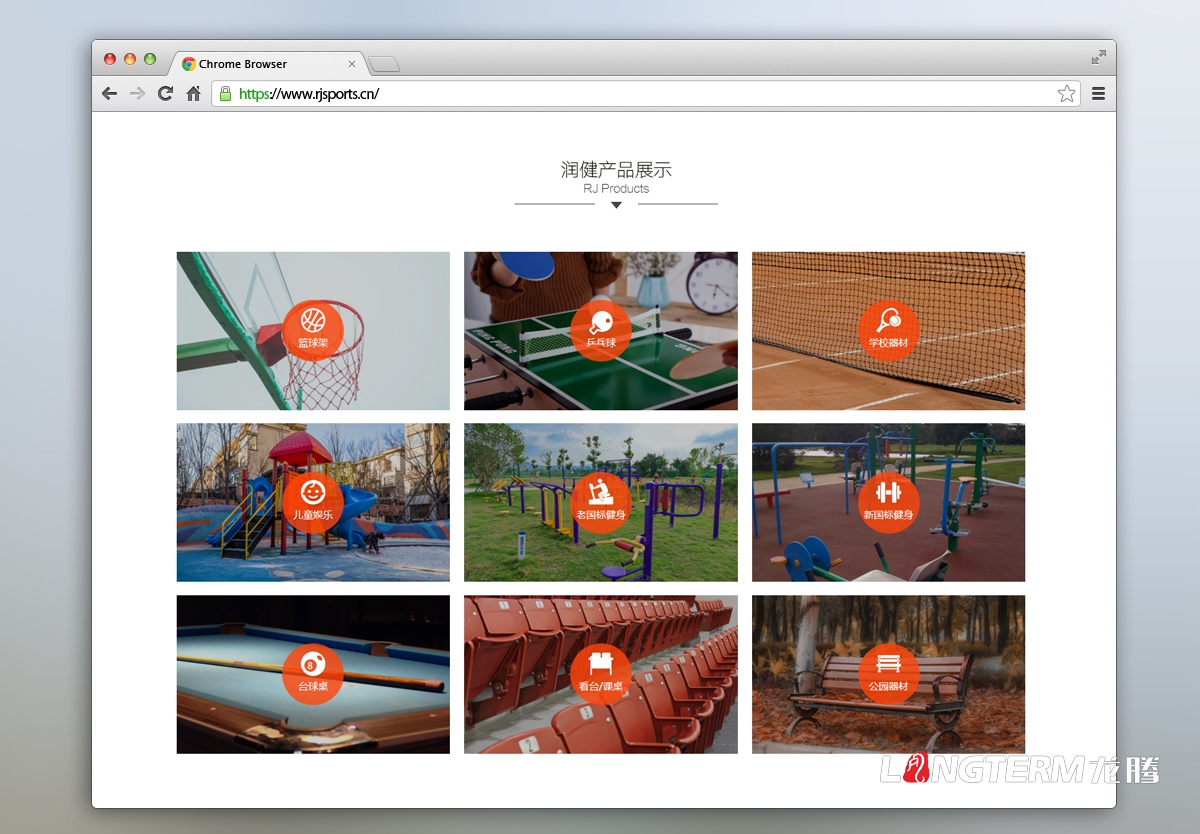
Task: Select the 老国标健身 fitness equipment icon
Action: 600,500
